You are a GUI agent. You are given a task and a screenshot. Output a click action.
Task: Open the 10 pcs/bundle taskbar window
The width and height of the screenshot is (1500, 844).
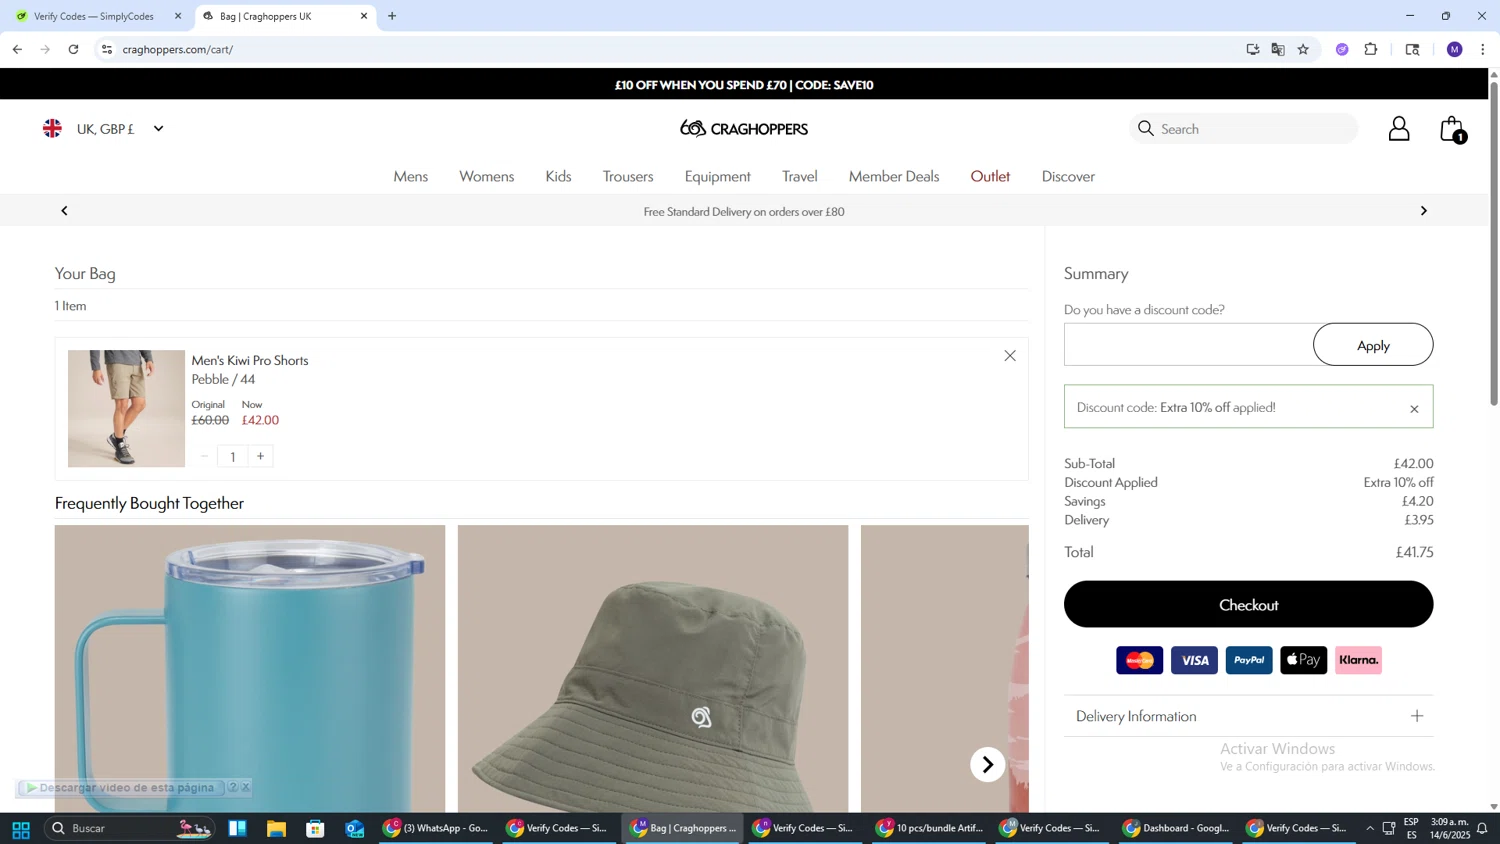tap(931, 828)
